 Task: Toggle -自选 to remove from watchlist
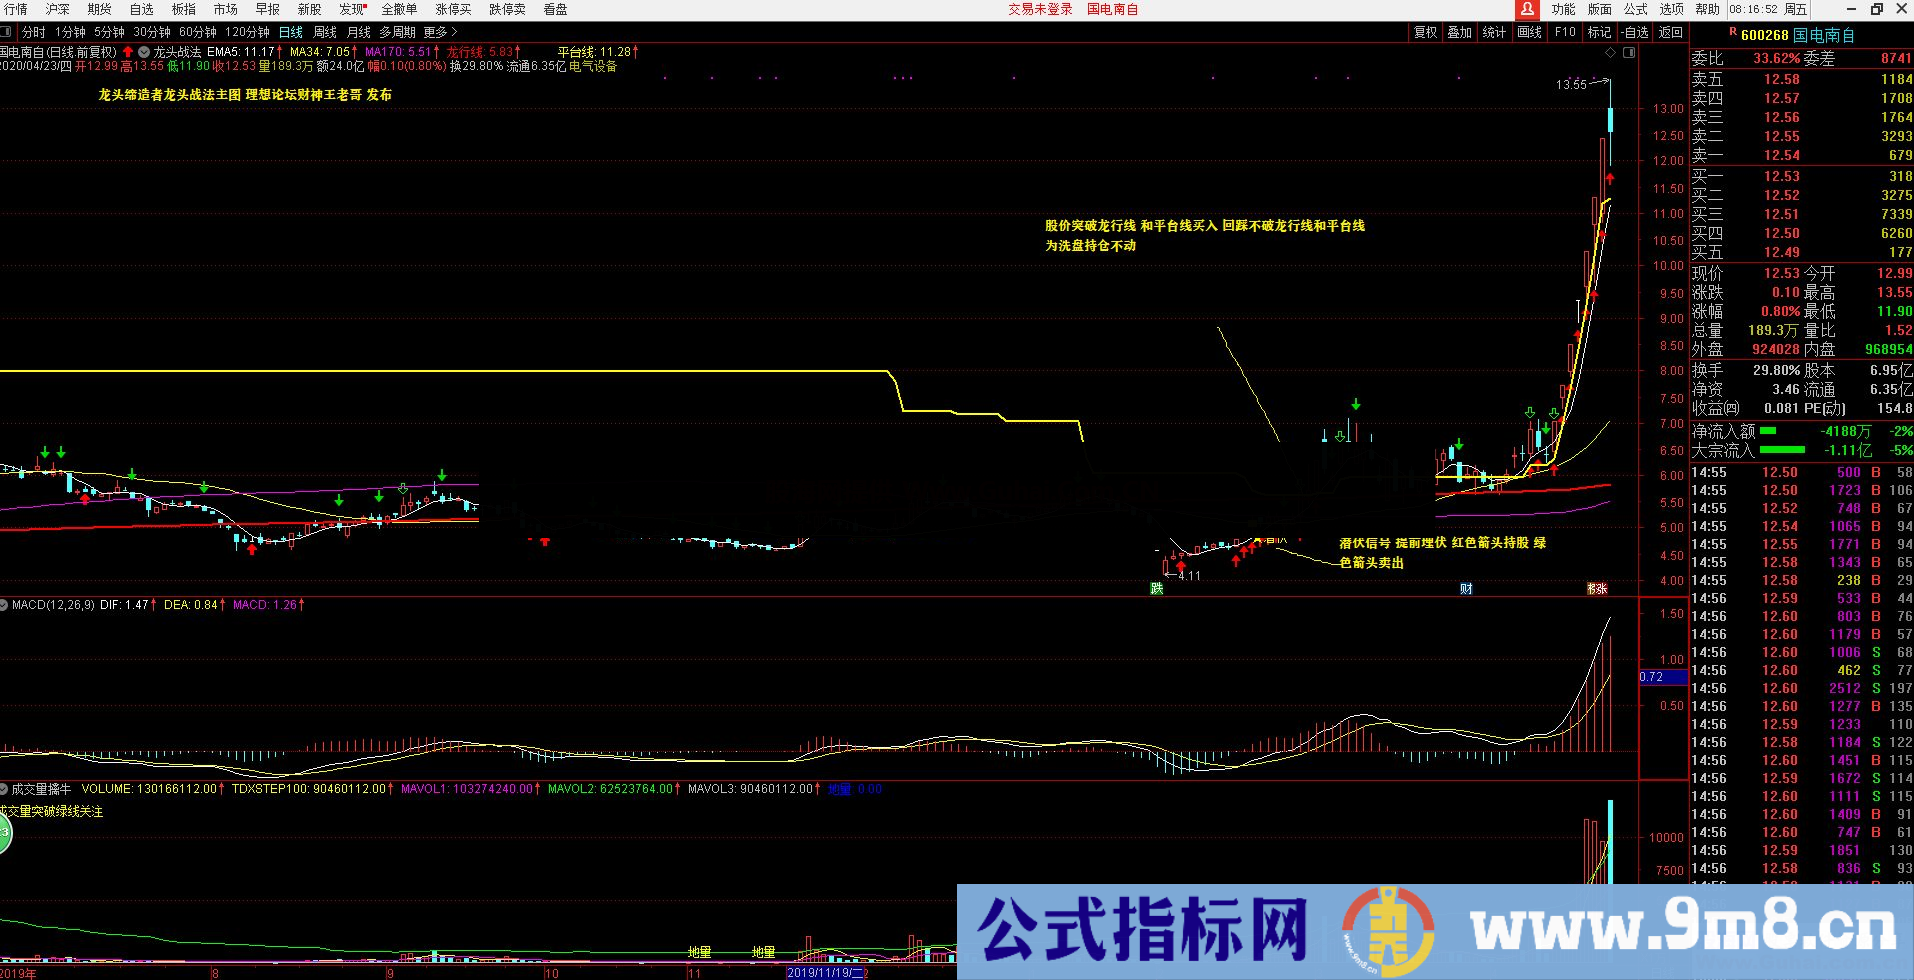(x=1633, y=31)
